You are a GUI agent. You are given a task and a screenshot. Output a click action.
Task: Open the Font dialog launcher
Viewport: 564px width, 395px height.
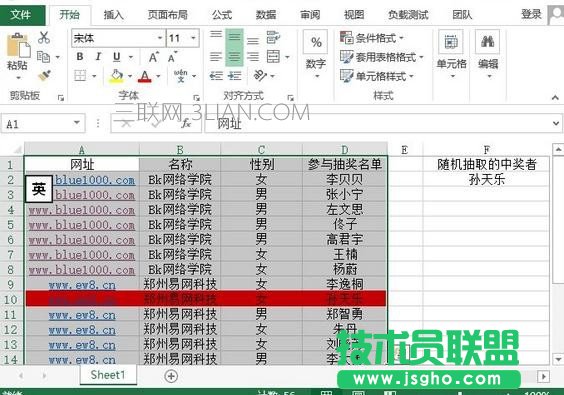[x=196, y=97]
